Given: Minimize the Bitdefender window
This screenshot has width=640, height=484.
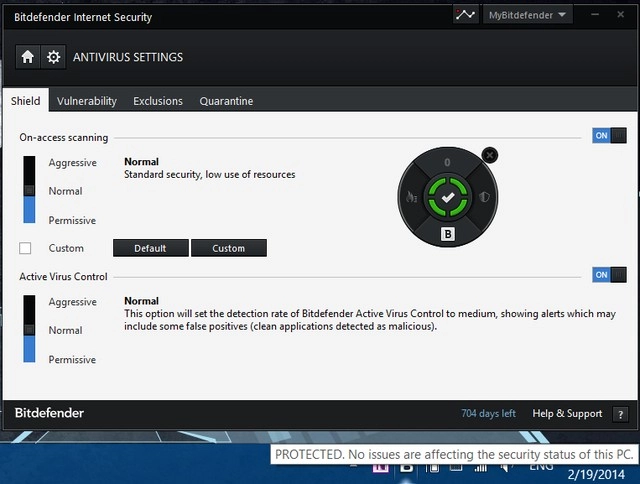Looking at the screenshot, I should (x=595, y=15).
